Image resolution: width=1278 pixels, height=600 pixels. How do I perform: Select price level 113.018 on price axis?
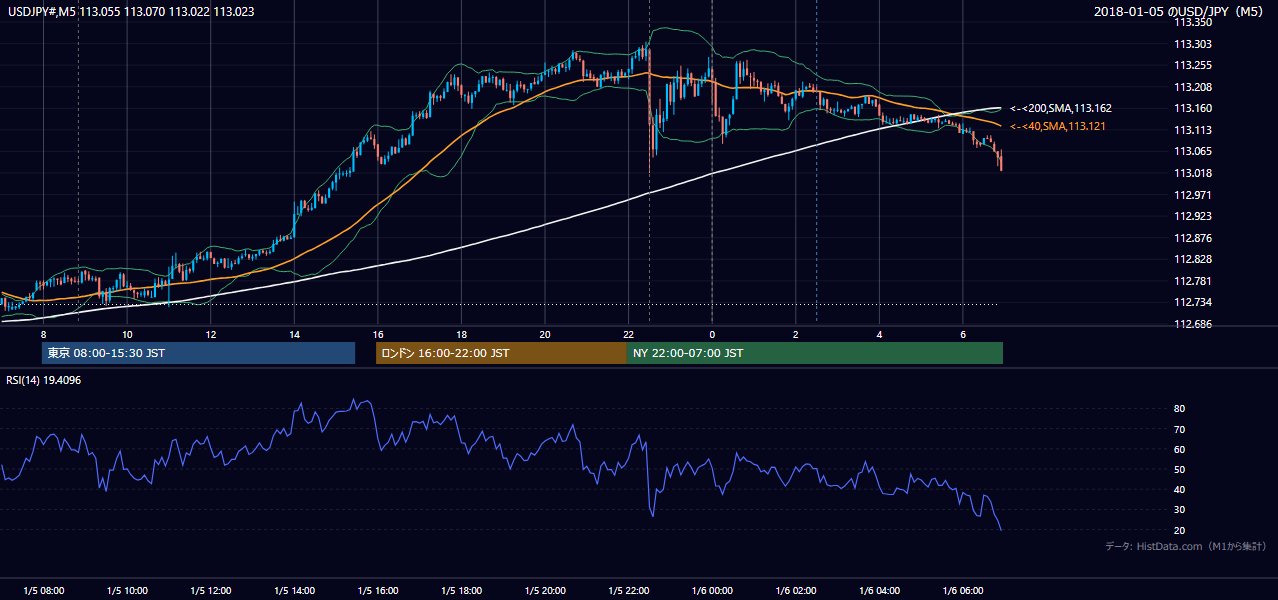[x=1192, y=173]
